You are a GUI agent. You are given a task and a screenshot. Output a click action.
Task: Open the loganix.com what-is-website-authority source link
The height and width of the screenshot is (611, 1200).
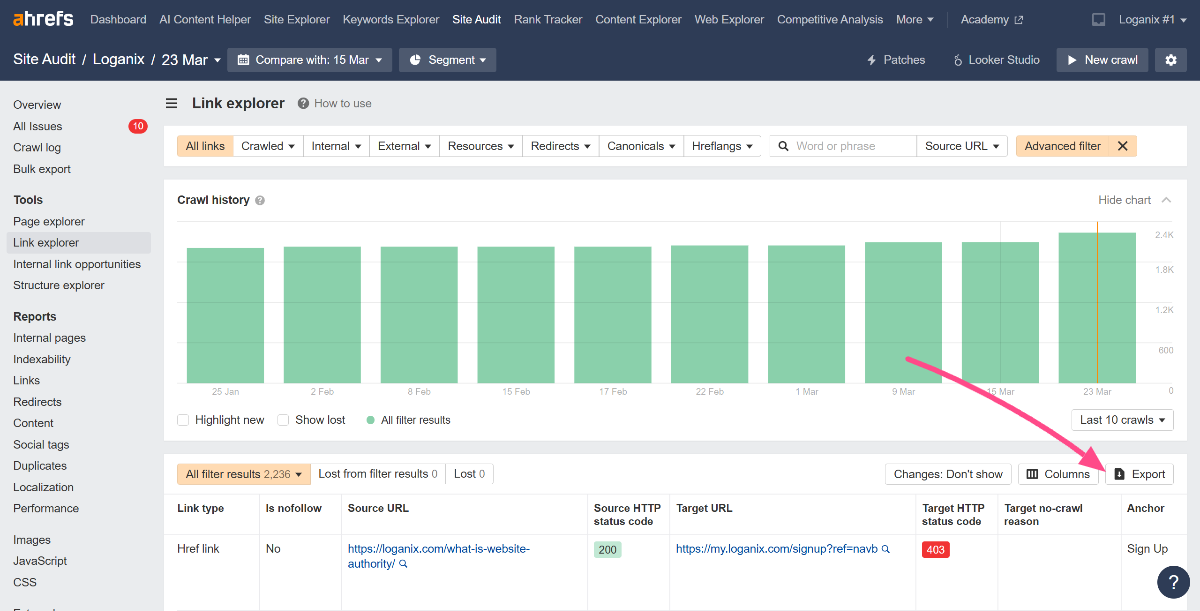click(439, 556)
